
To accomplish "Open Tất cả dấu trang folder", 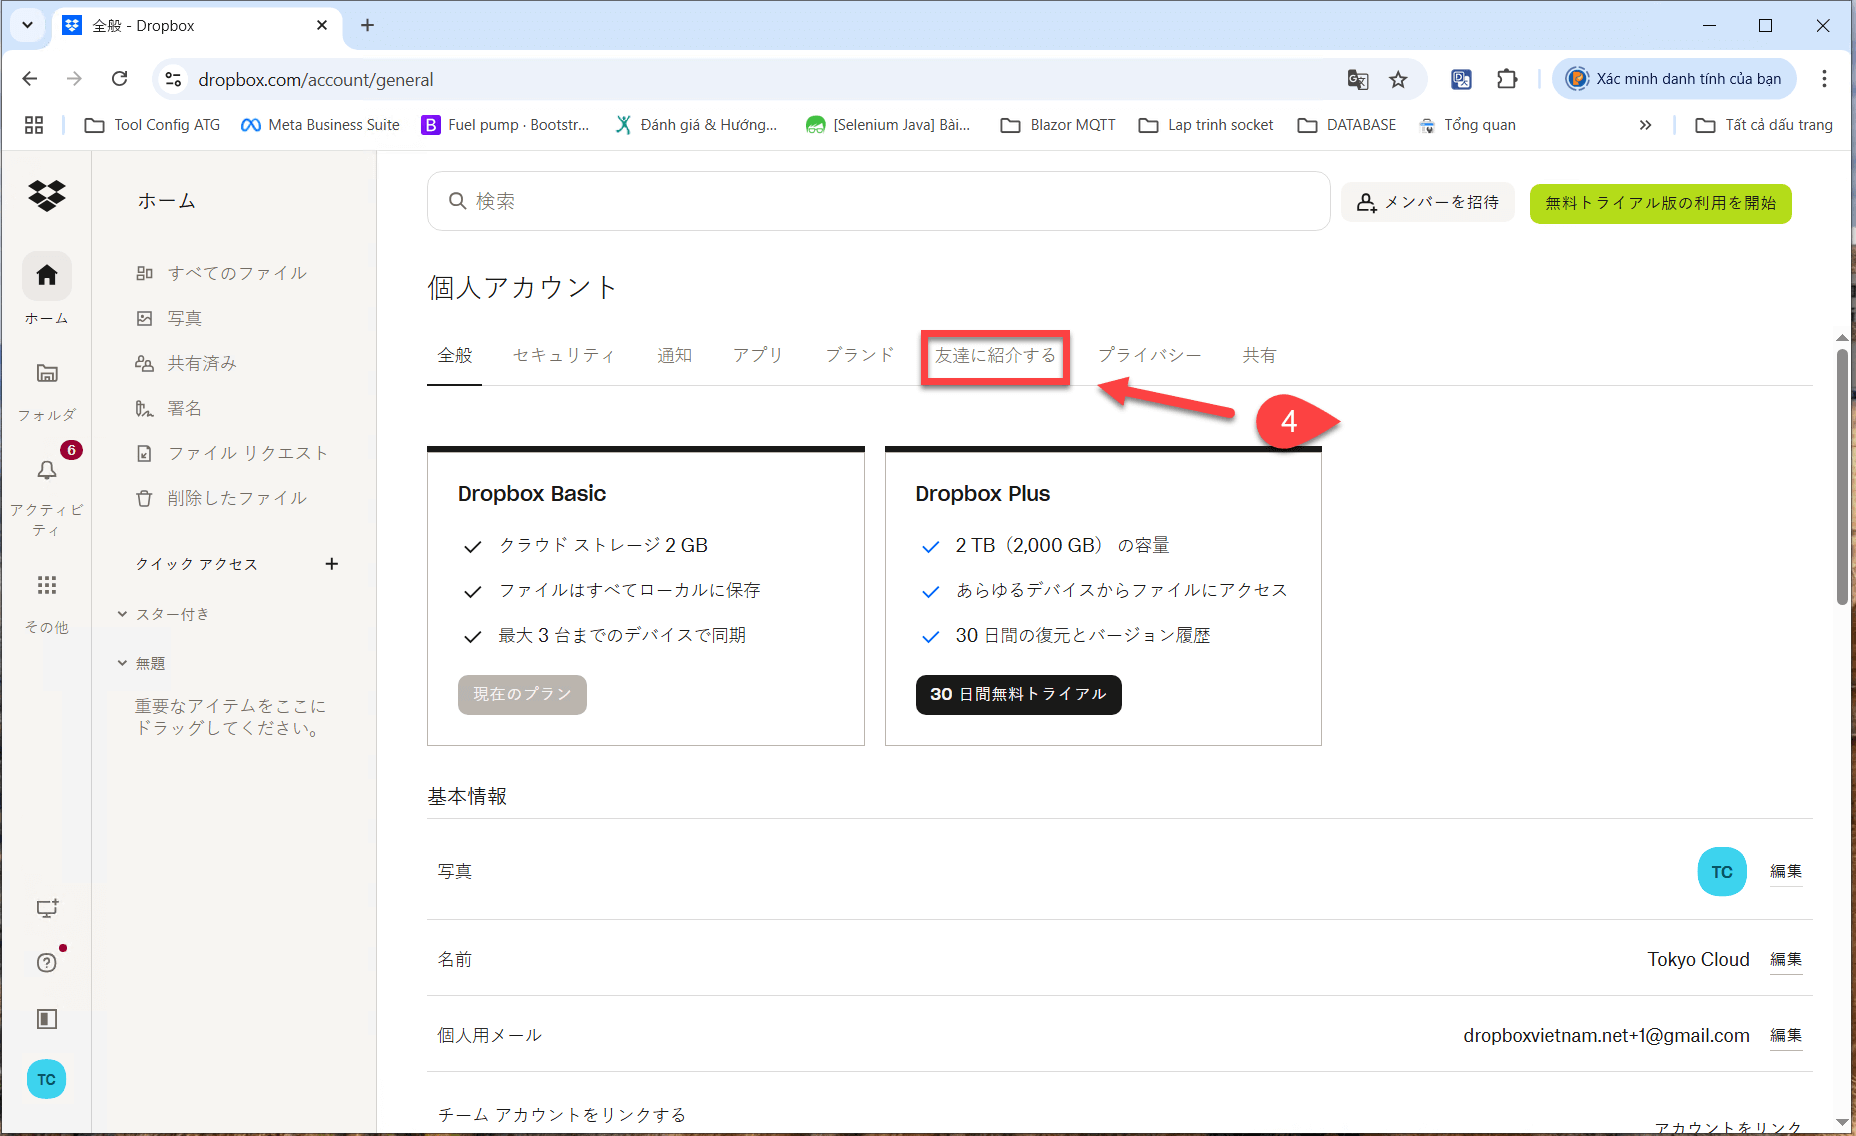I will 1764,125.
